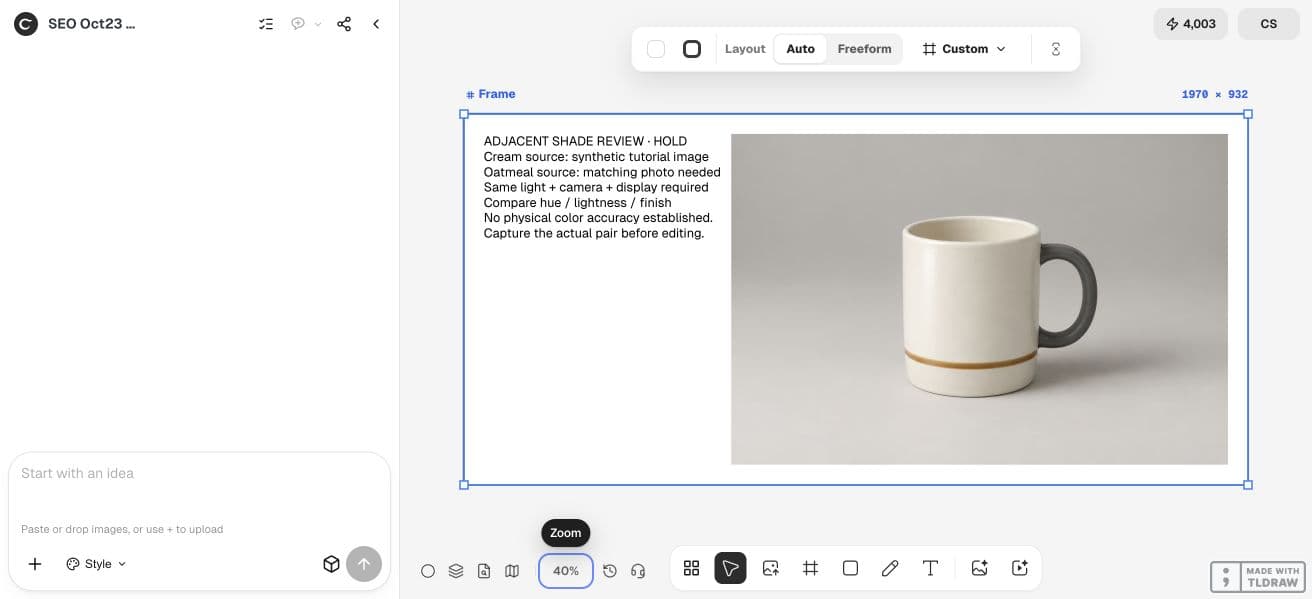Click the headset support icon

tap(638, 571)
